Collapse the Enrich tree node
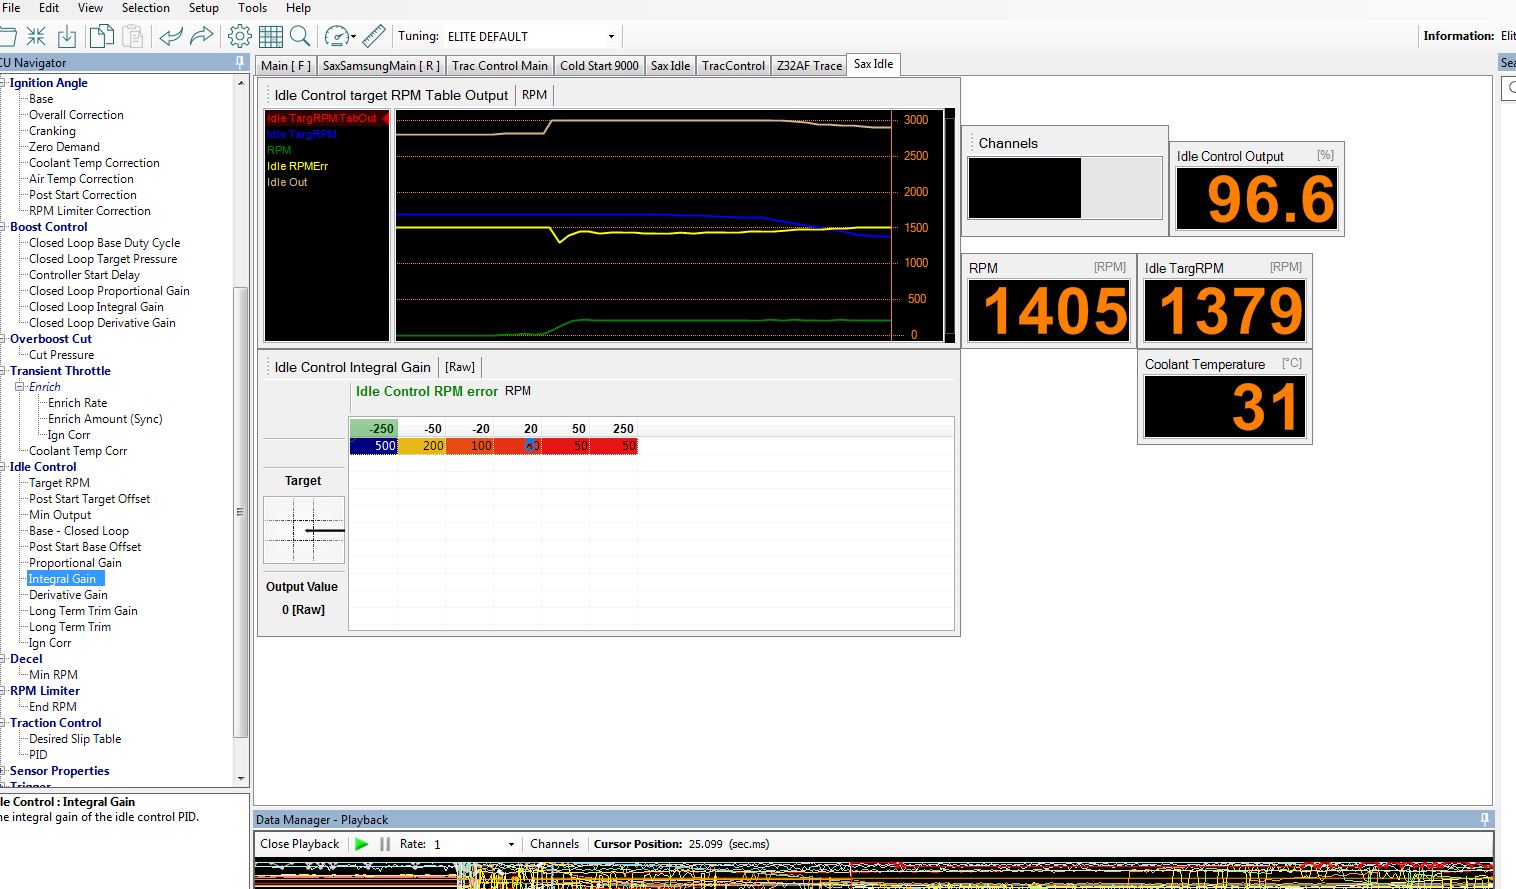1516x889 pixels. coord(19,387)
